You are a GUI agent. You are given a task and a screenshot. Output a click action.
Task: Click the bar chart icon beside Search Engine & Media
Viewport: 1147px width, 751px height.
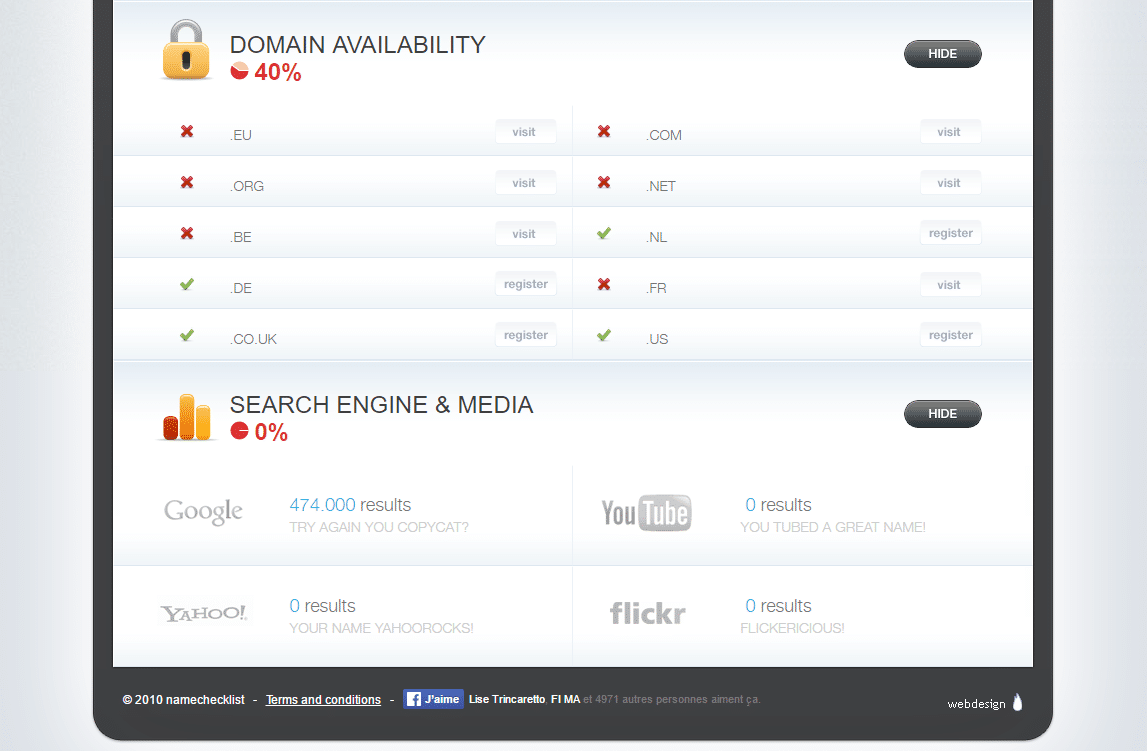[186, 416]
